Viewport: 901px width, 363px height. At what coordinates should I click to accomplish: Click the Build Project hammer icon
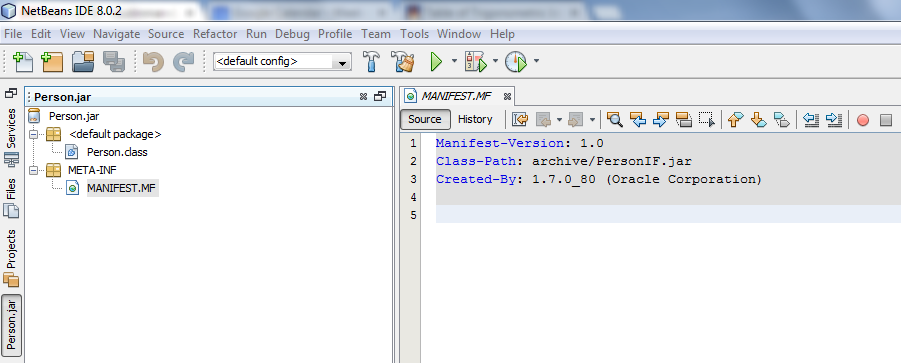point(372,61)
